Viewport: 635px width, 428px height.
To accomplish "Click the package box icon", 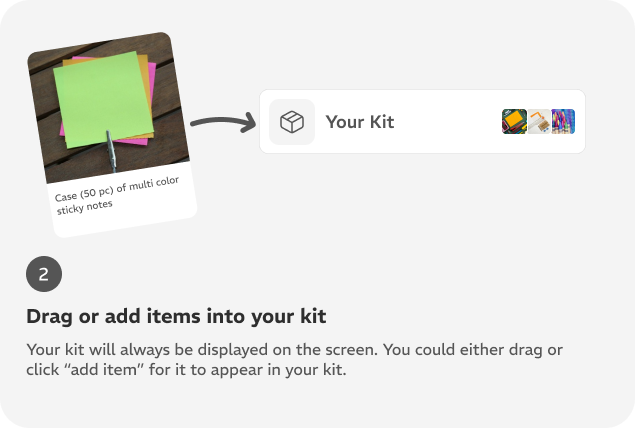I will coord(292,122).
